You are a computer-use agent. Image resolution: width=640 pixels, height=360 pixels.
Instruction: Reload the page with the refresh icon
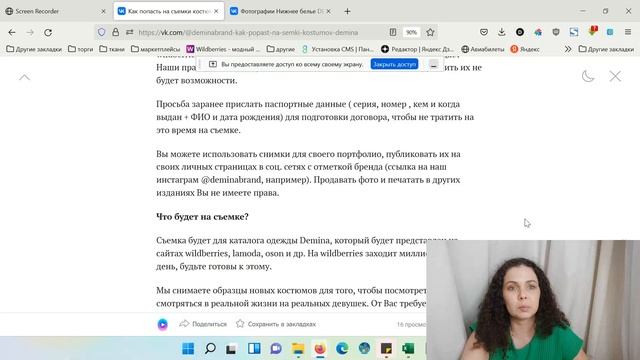[x=48, y=32]
